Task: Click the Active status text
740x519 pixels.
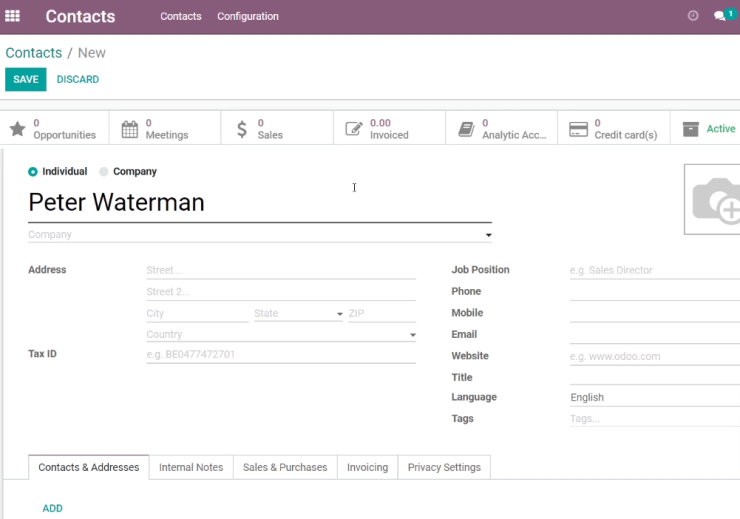Action: [721, 129]
